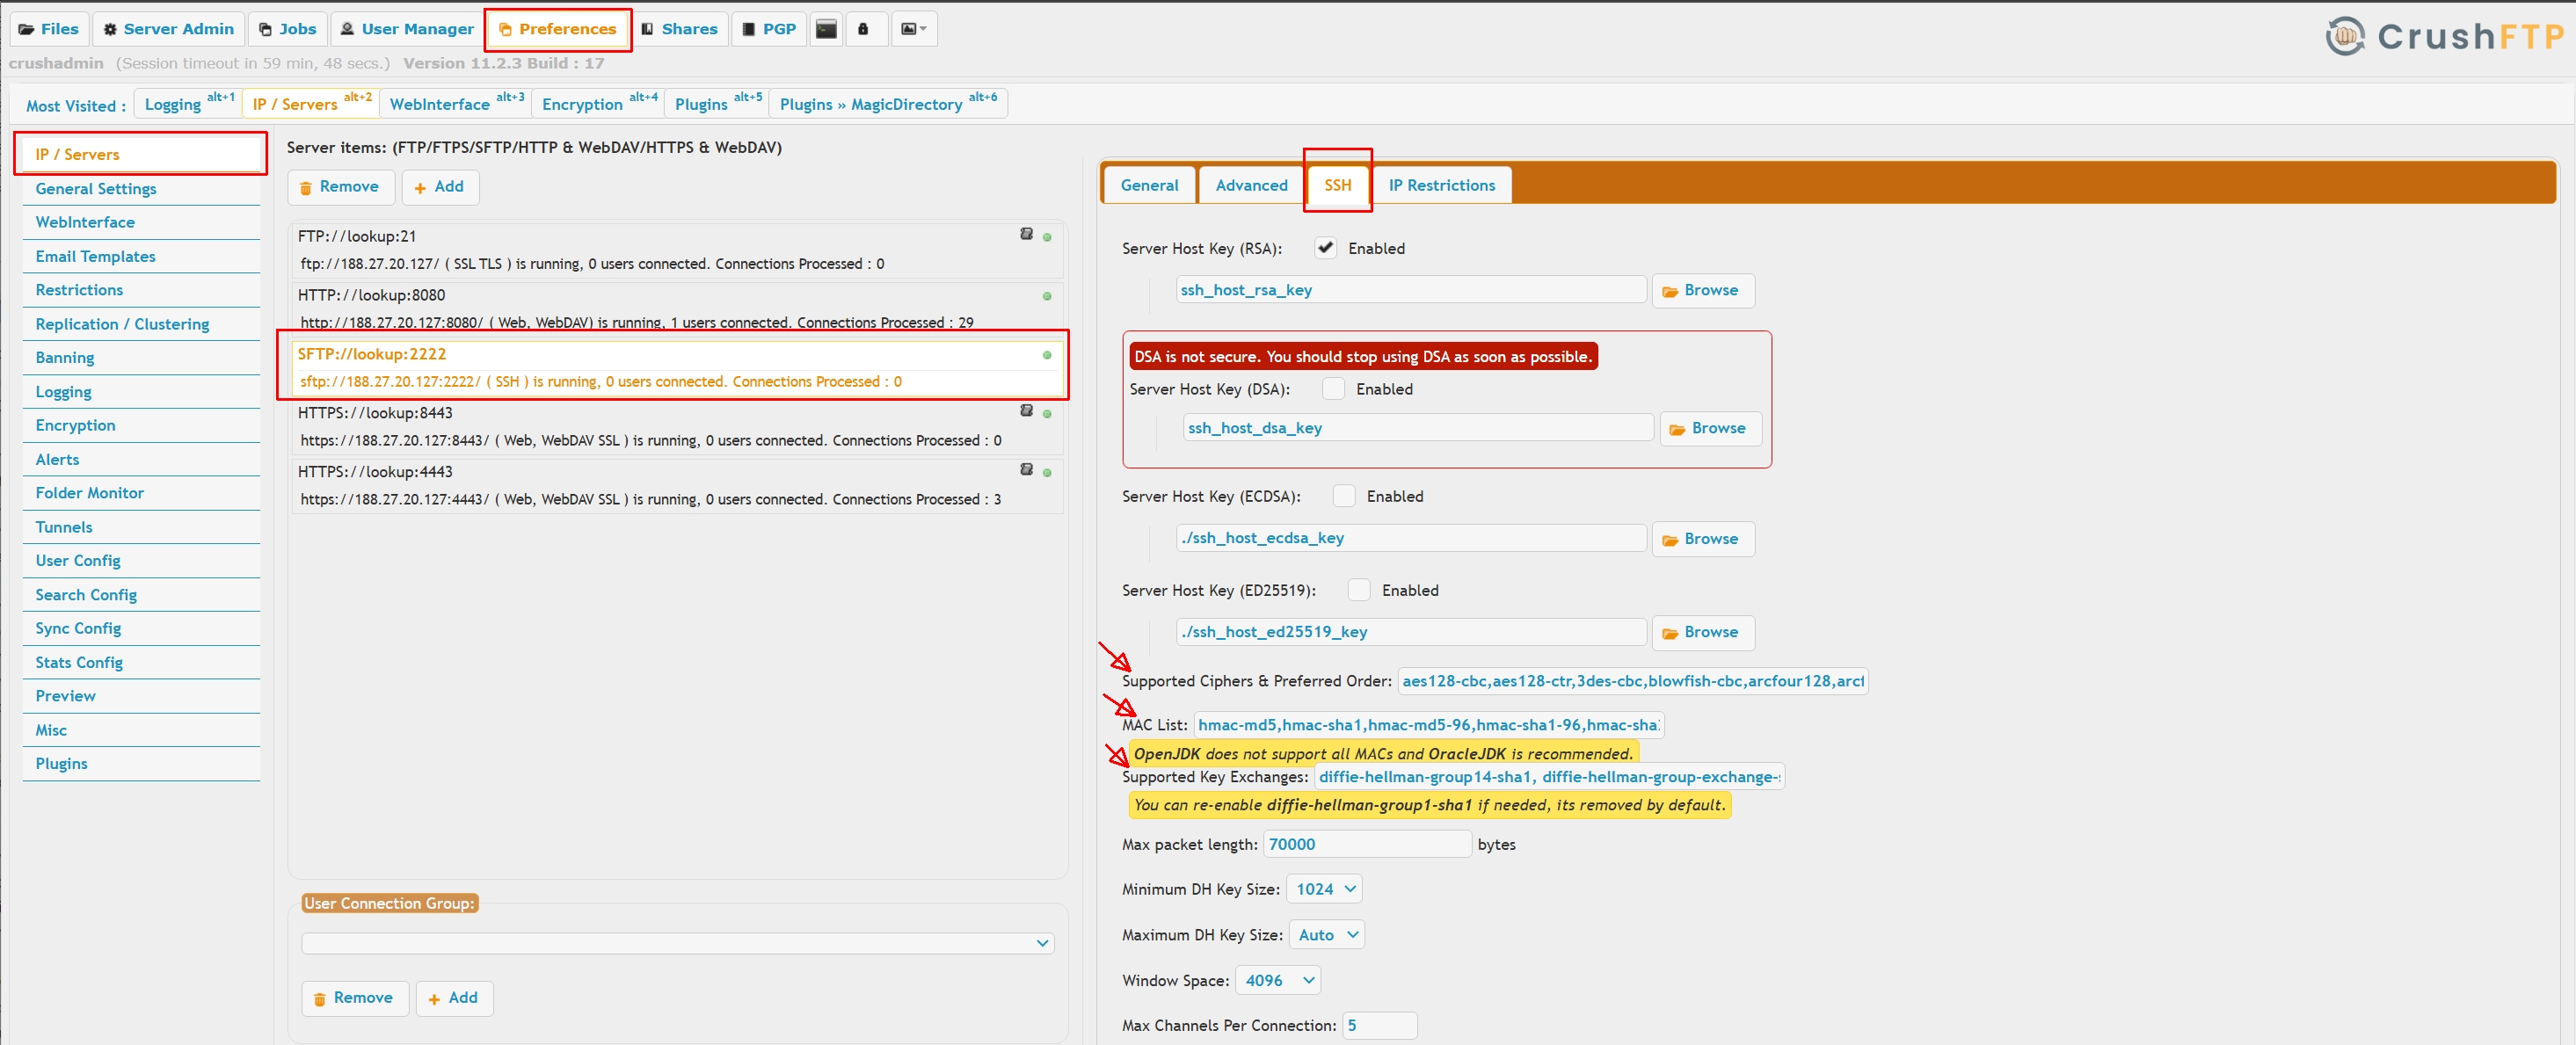Screen dimensions: 2576x1045
Task: Expand the User Connection Group dropdown
Action: 677,943
